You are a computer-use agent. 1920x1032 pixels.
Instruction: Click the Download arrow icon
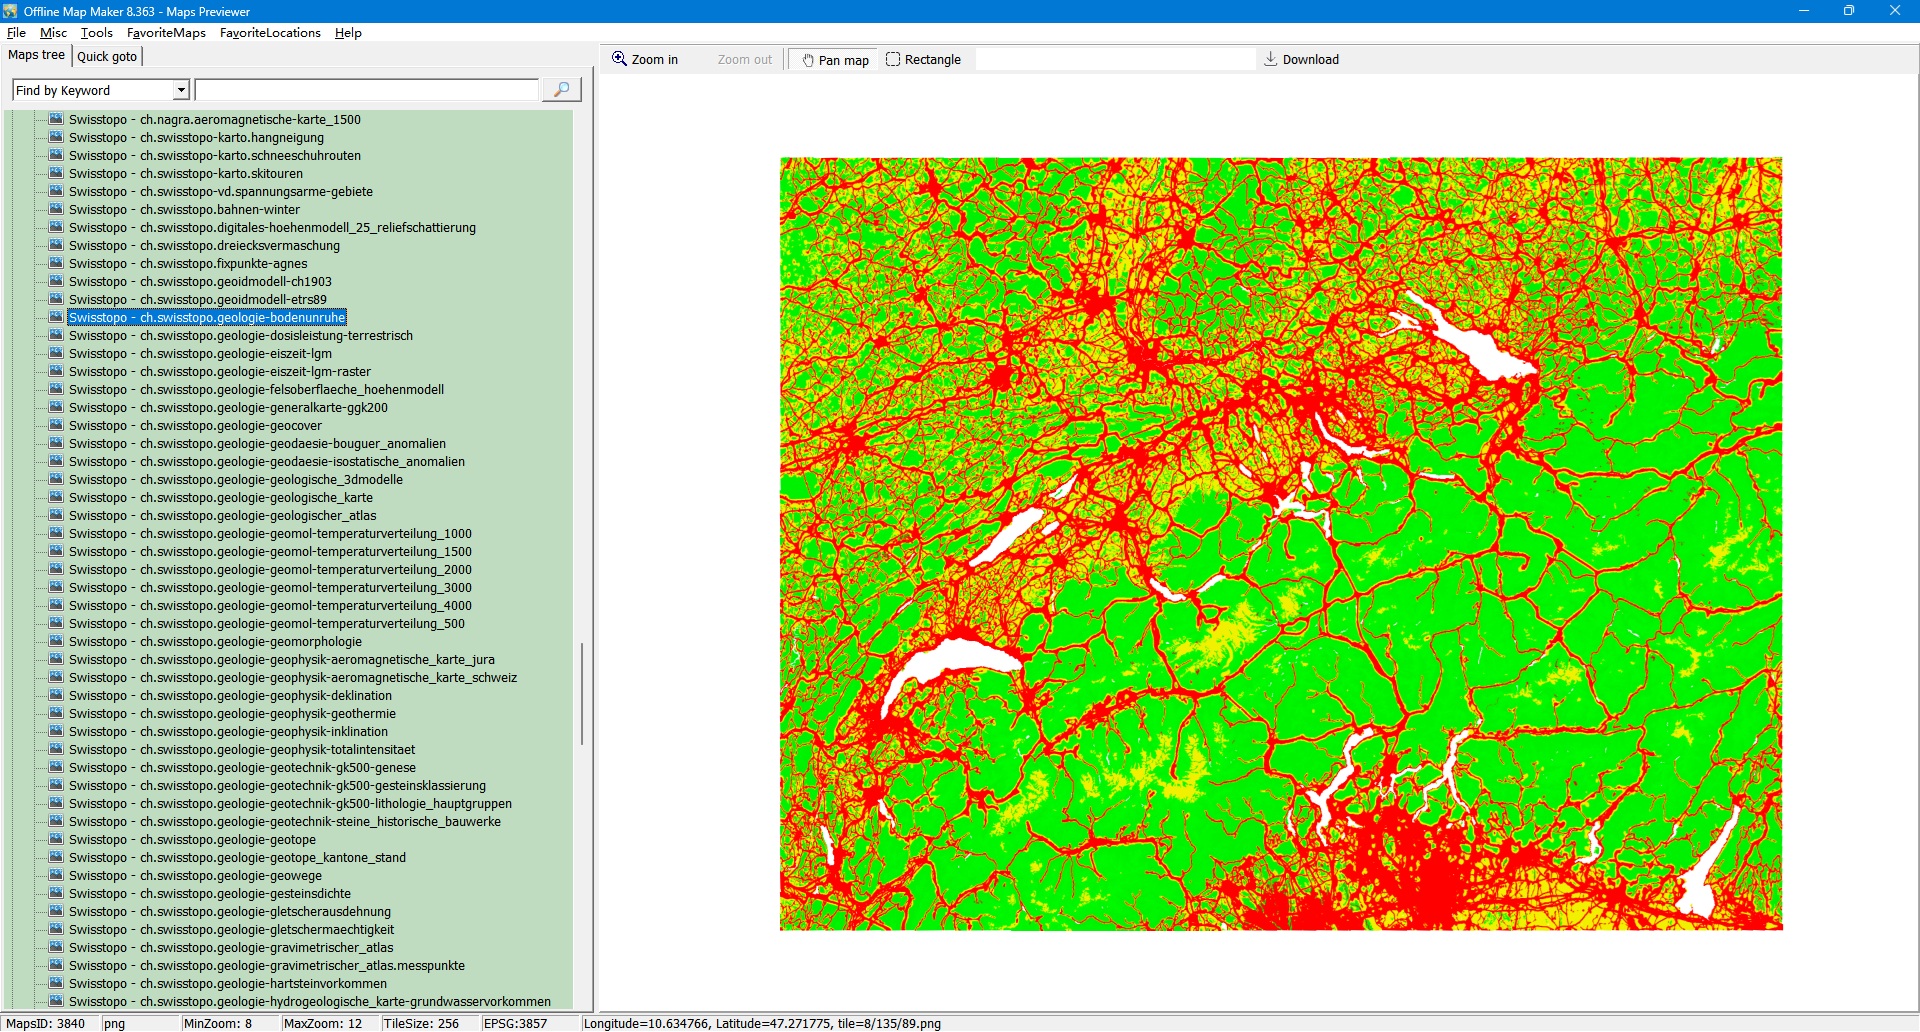(x=1270, y=59)
